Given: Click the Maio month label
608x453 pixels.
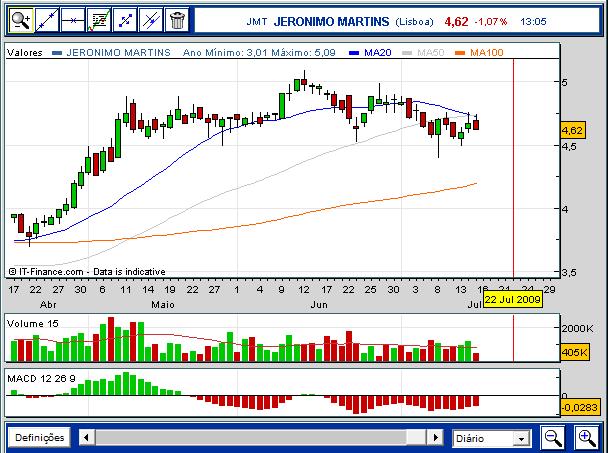Looking at the screenshot, I should coord(163,305).
